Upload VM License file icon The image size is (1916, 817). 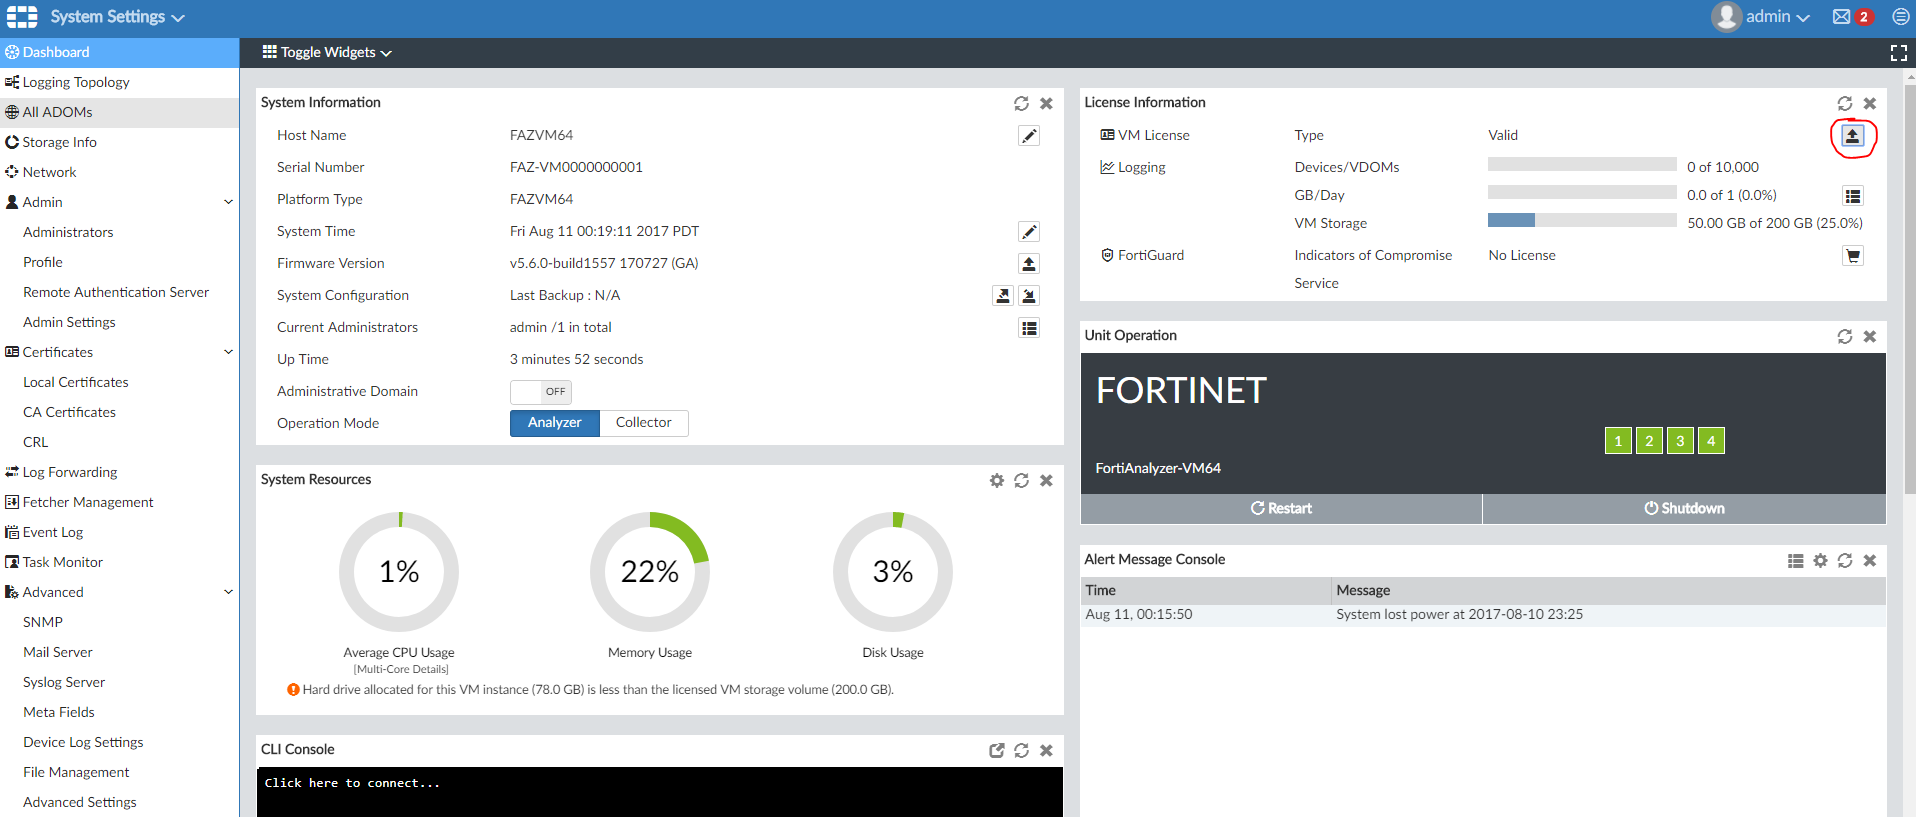coord(1853,136)
